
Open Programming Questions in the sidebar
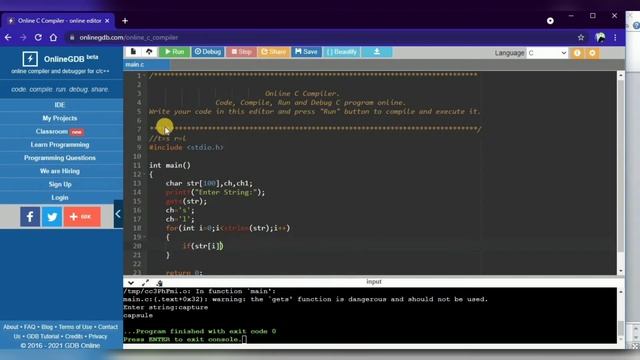coord(60,158)
